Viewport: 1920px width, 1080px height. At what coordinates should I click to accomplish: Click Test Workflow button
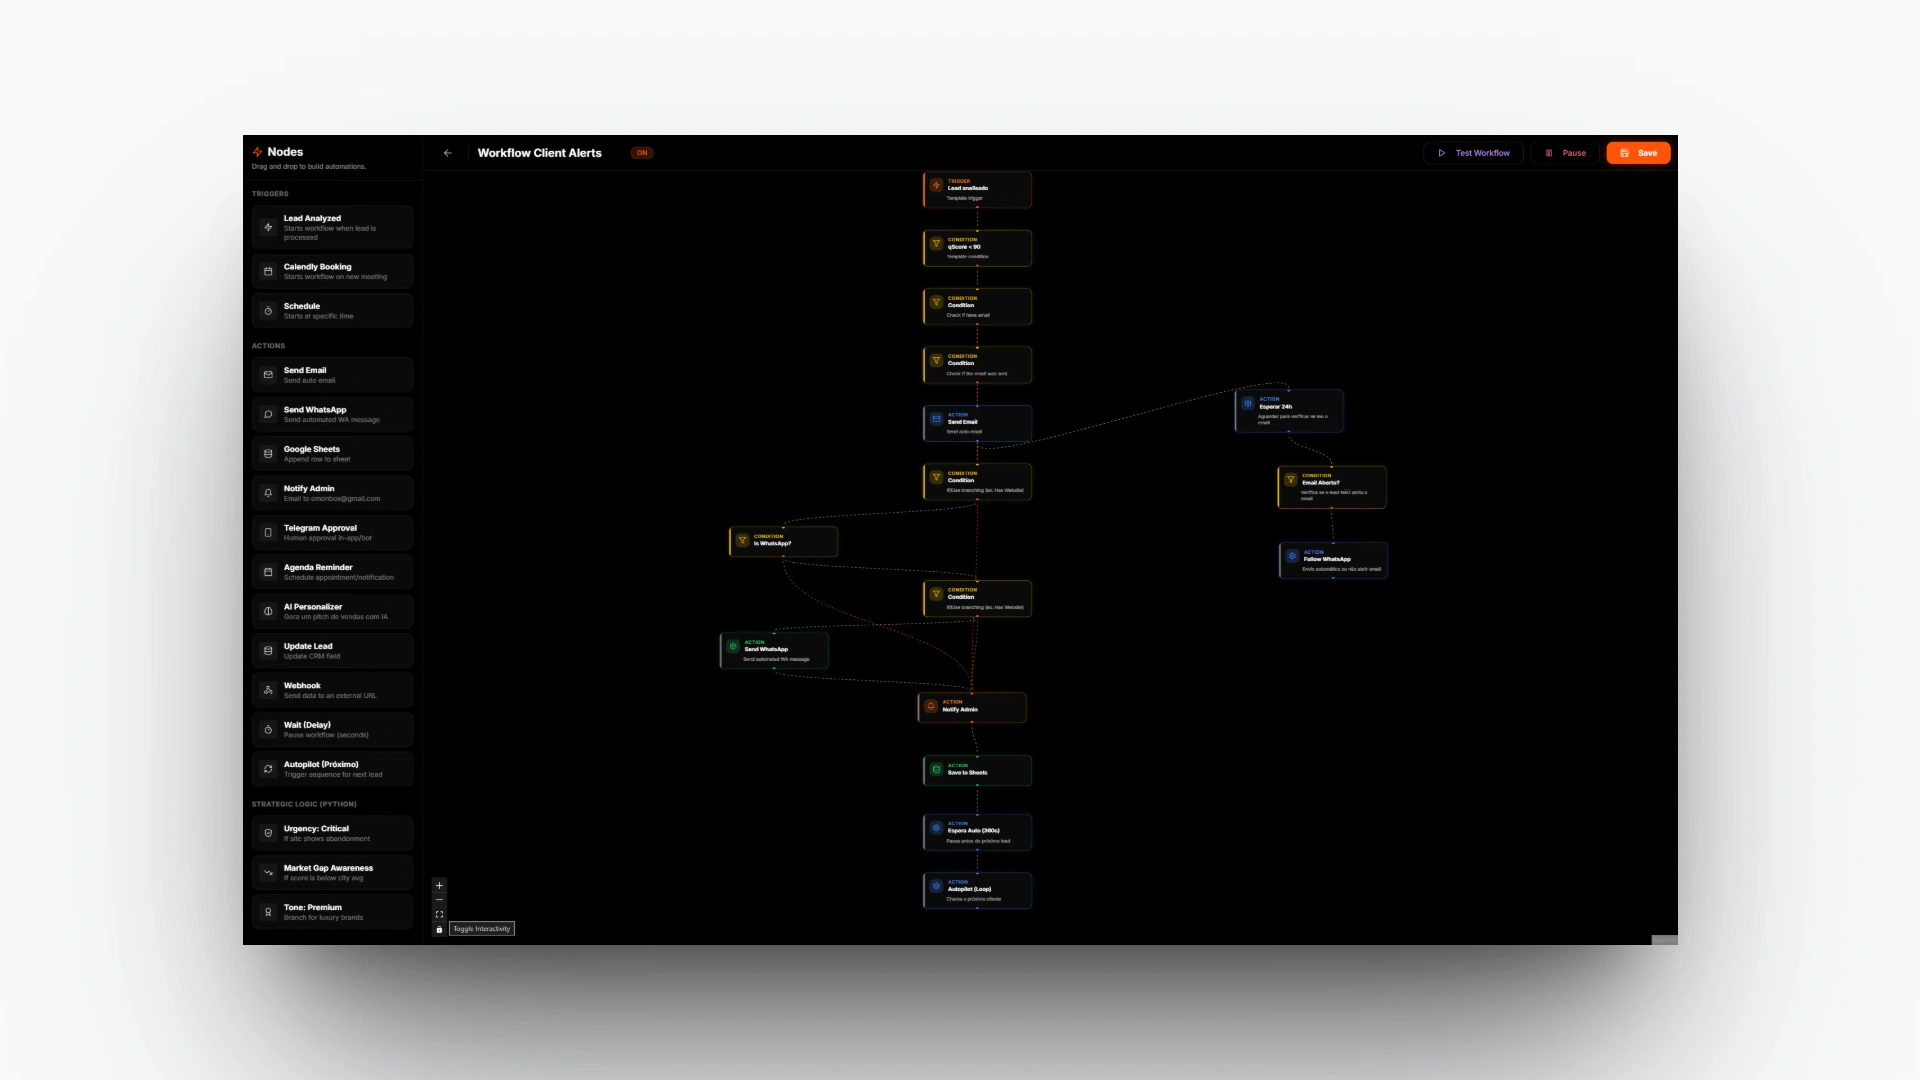tap(1473, 153)
